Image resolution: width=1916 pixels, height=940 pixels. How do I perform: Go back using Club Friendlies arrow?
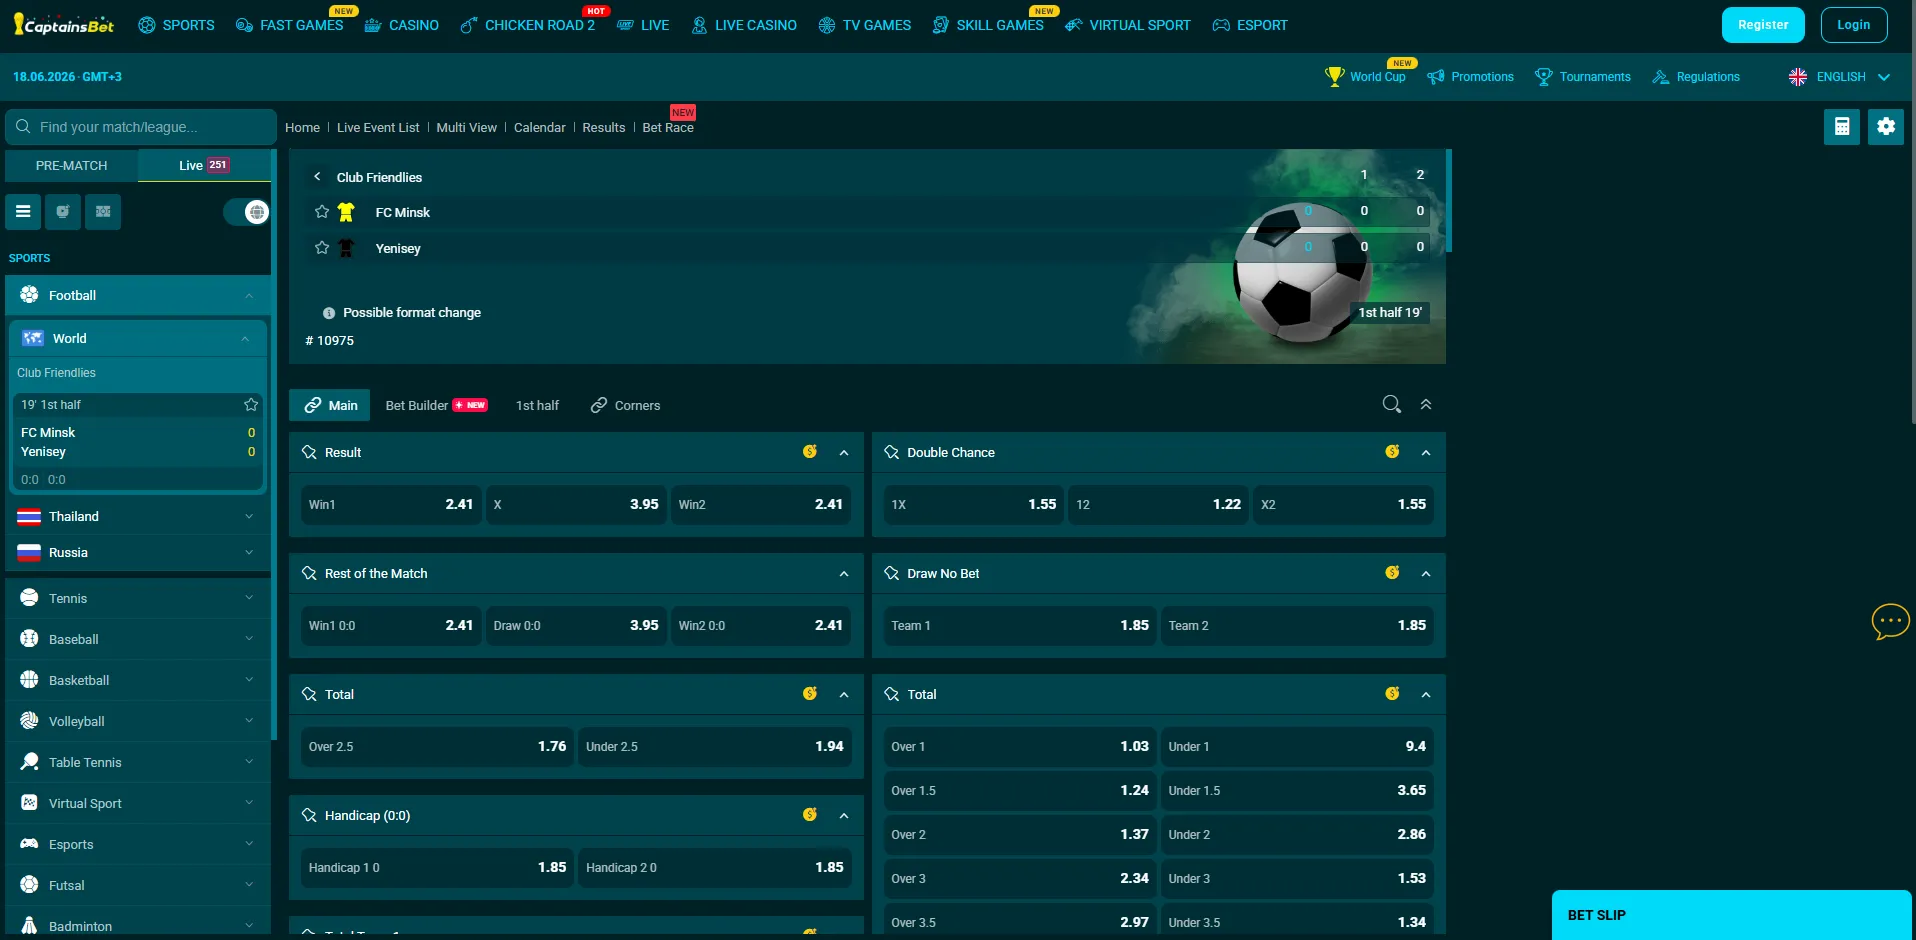[317, 177]
